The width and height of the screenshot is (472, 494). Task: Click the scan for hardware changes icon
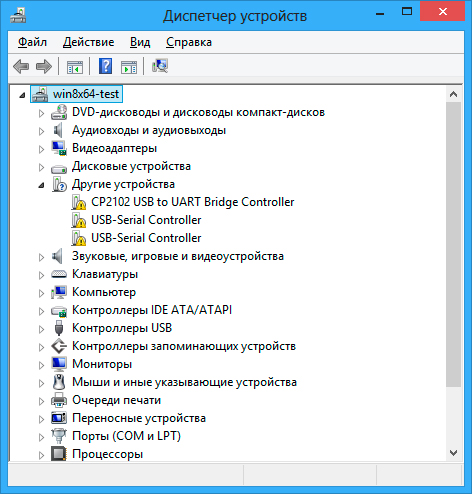[160, 66]
